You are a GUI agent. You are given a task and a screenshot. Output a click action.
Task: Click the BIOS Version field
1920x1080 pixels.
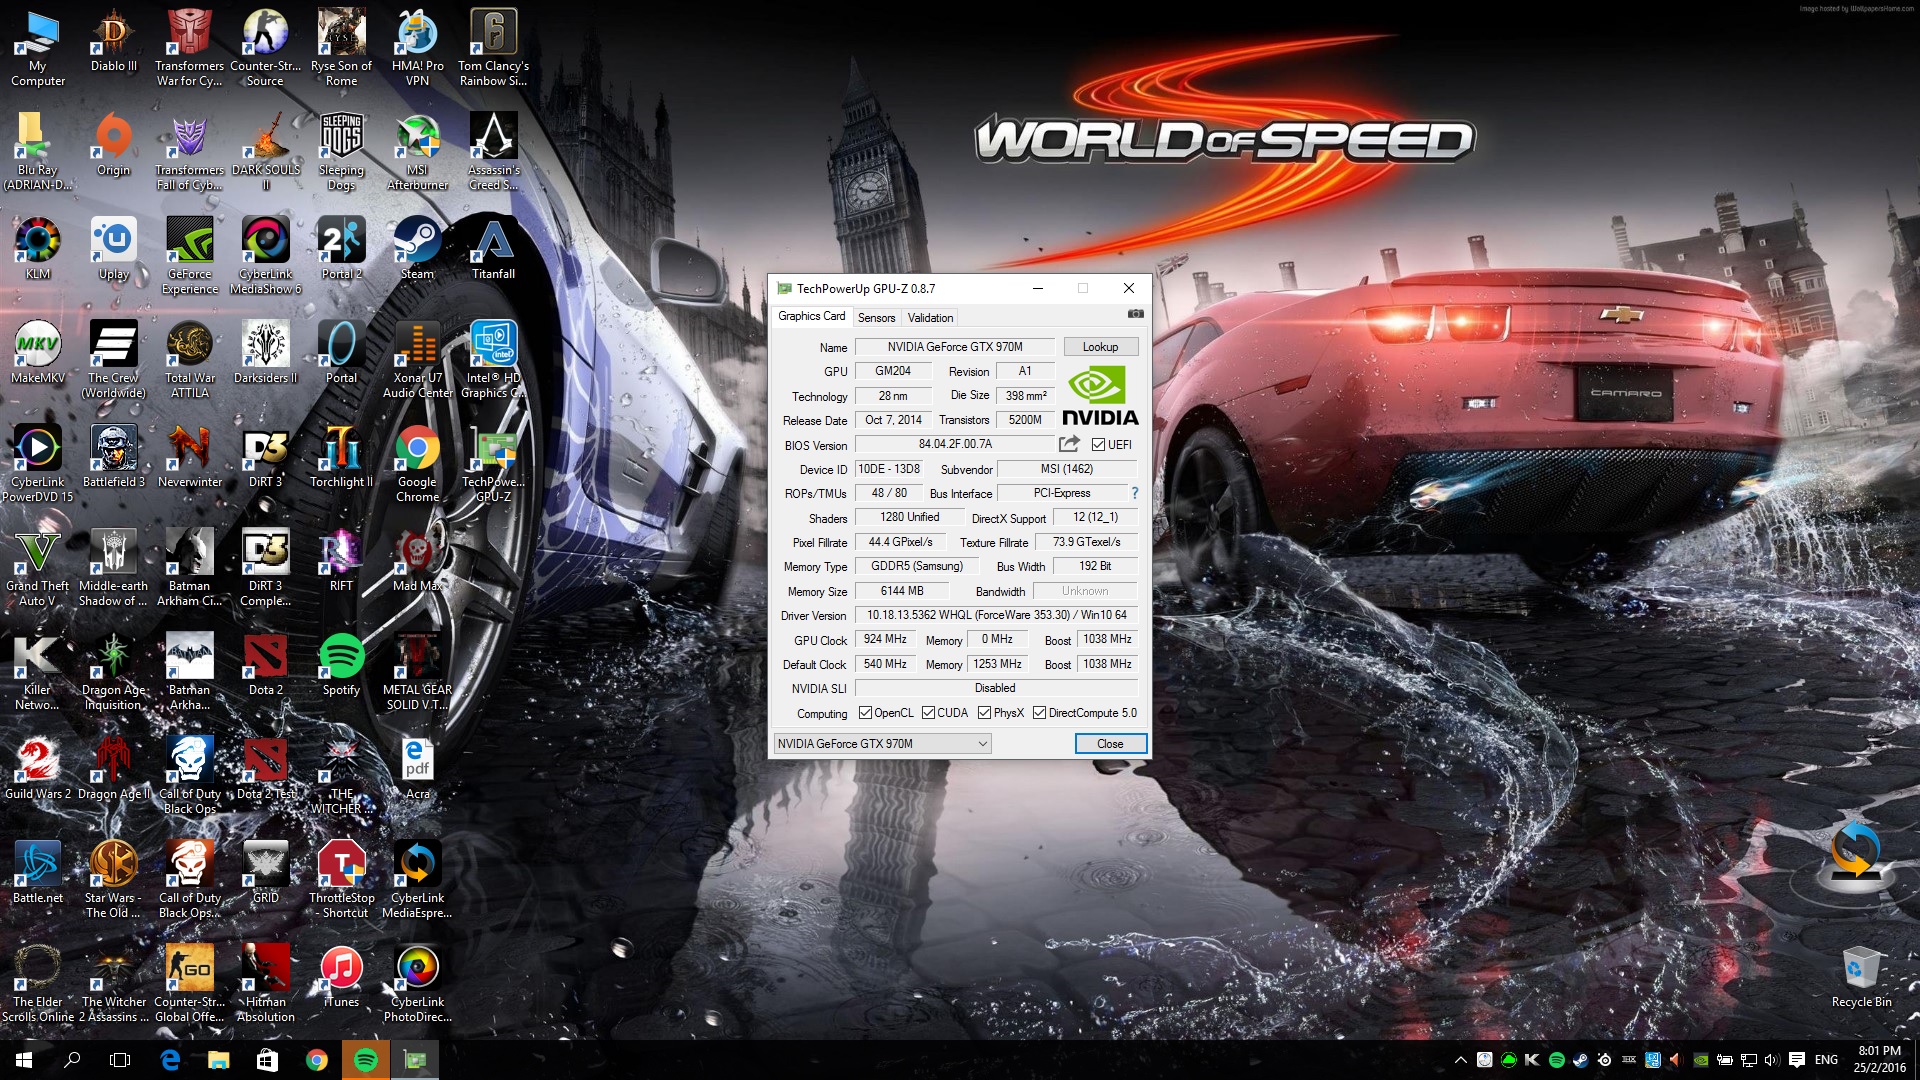pyautogui.click(x=955, y=444)
